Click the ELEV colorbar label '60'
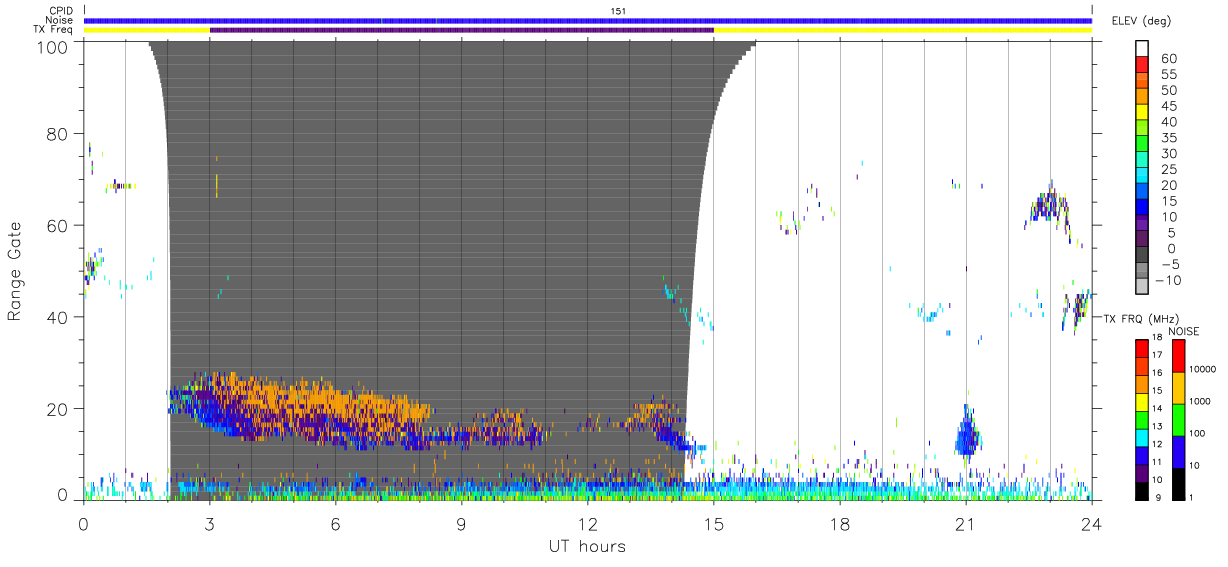 [x=1168, y=59]
